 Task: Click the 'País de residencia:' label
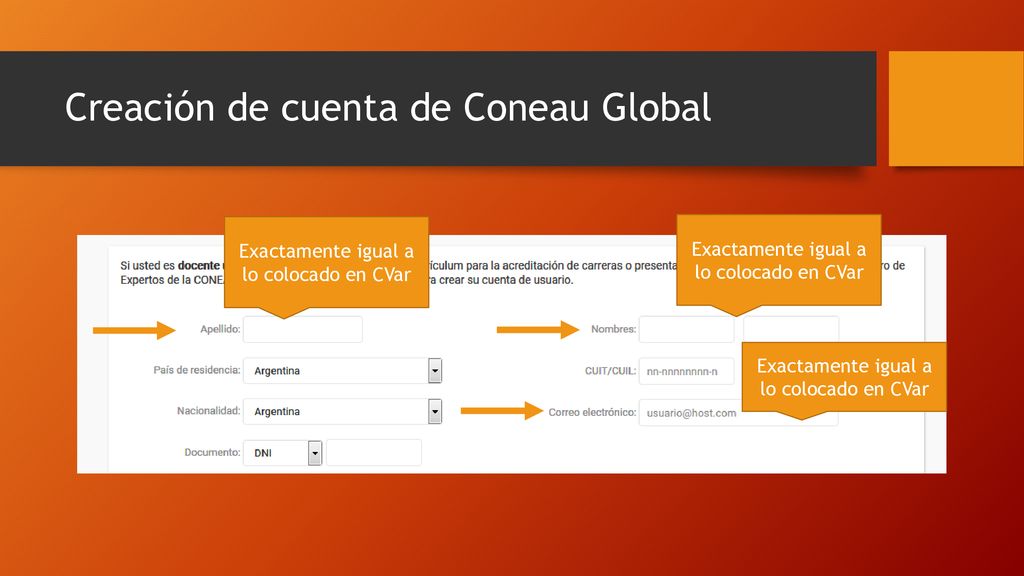coord(197,370)
